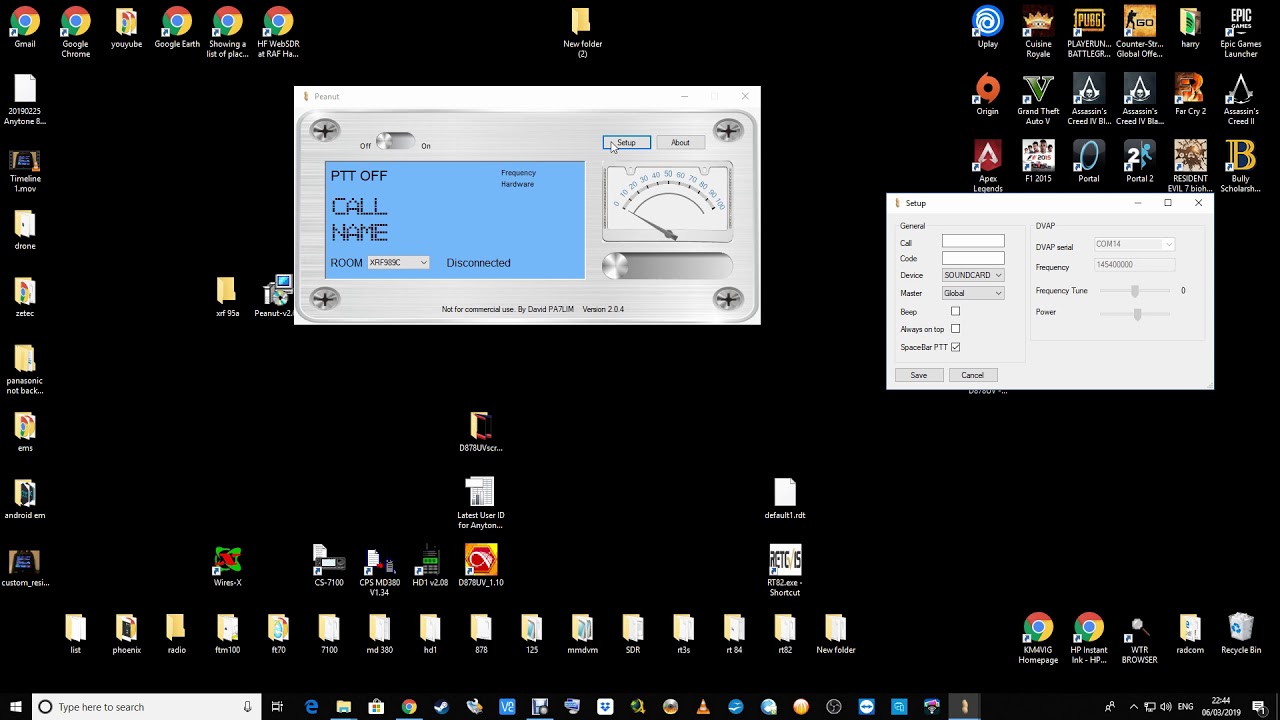This screenshot has width=1280, height=720.
Task: Select the xrf 95a folder
Action: 227,296
